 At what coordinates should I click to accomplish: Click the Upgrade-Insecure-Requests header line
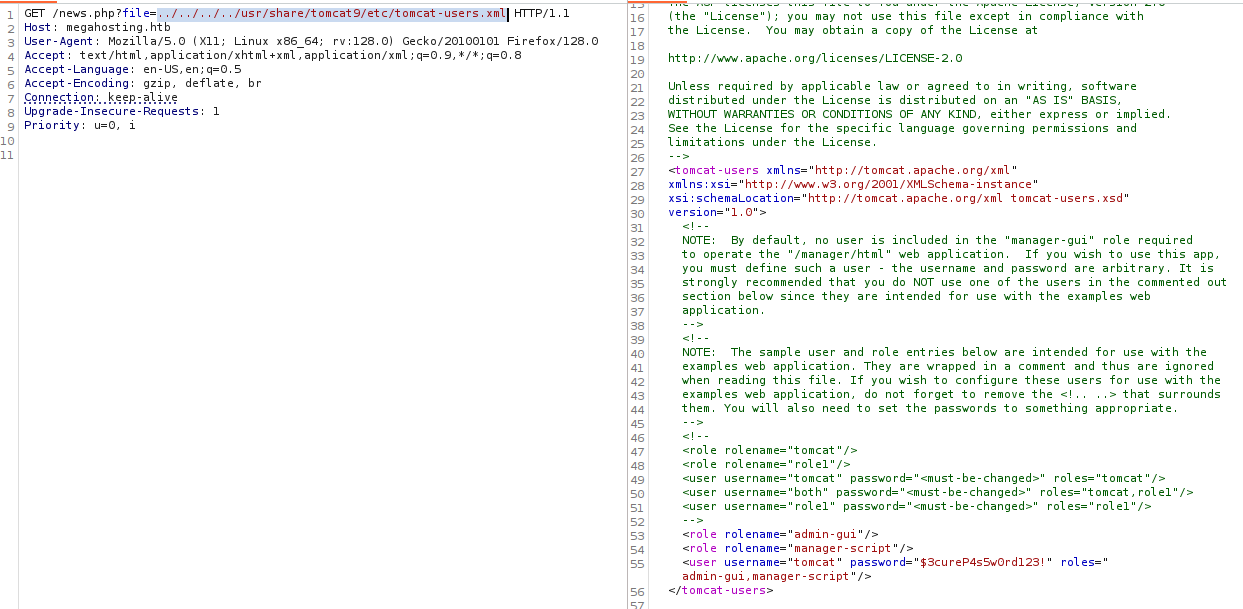[122, 111]
